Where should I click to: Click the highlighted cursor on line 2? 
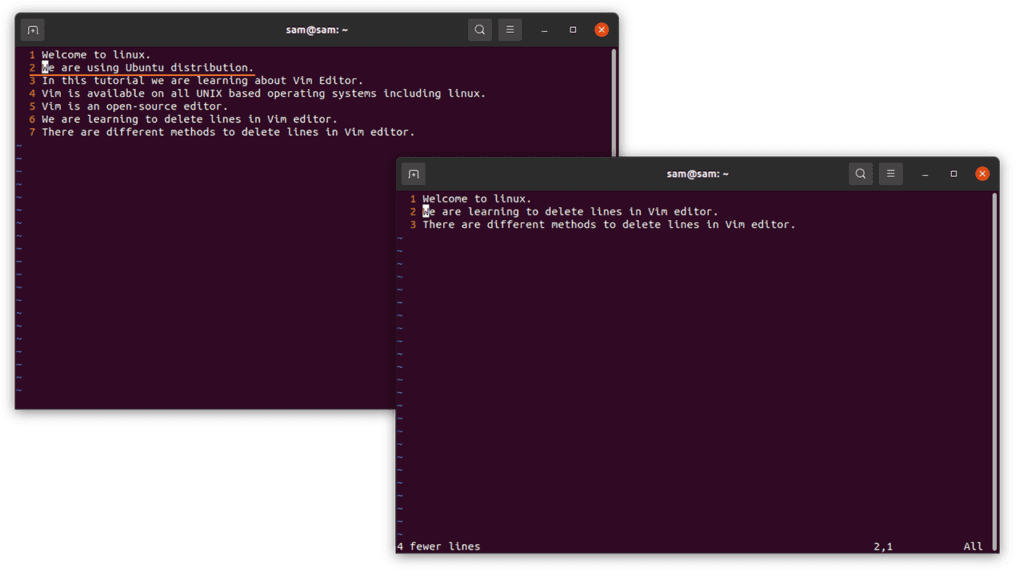click(x=424, y=211)
